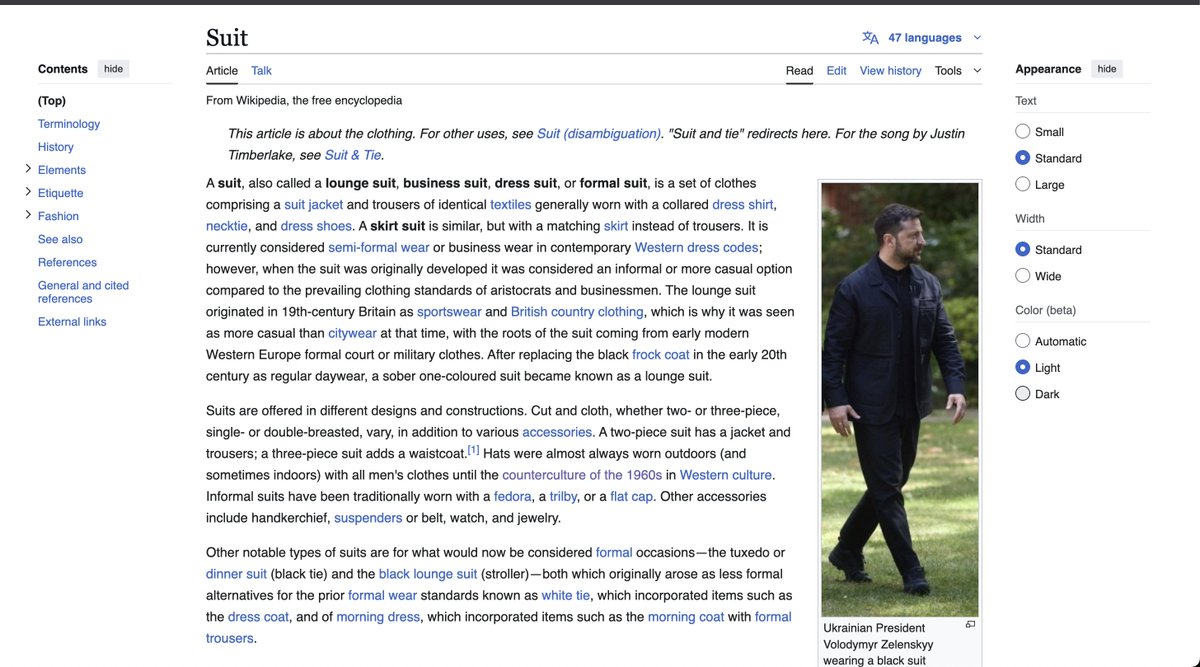The height and width of the screenshot is (667, 1200).
Task: Open the Suit & Tie song link
Action: tap(352, 155)
